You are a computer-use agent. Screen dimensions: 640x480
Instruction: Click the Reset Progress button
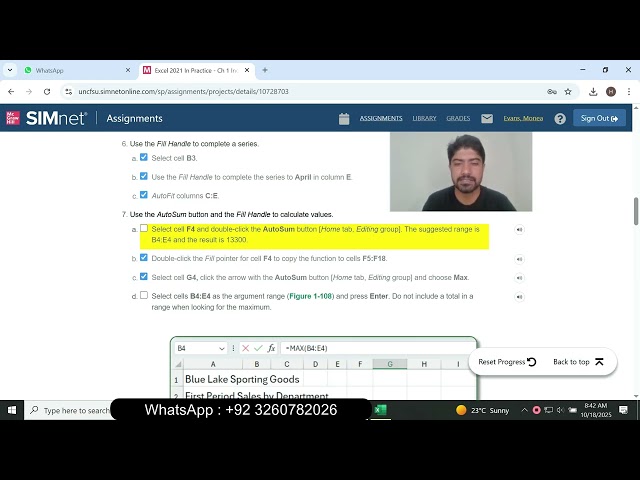(x=507, y=362)
